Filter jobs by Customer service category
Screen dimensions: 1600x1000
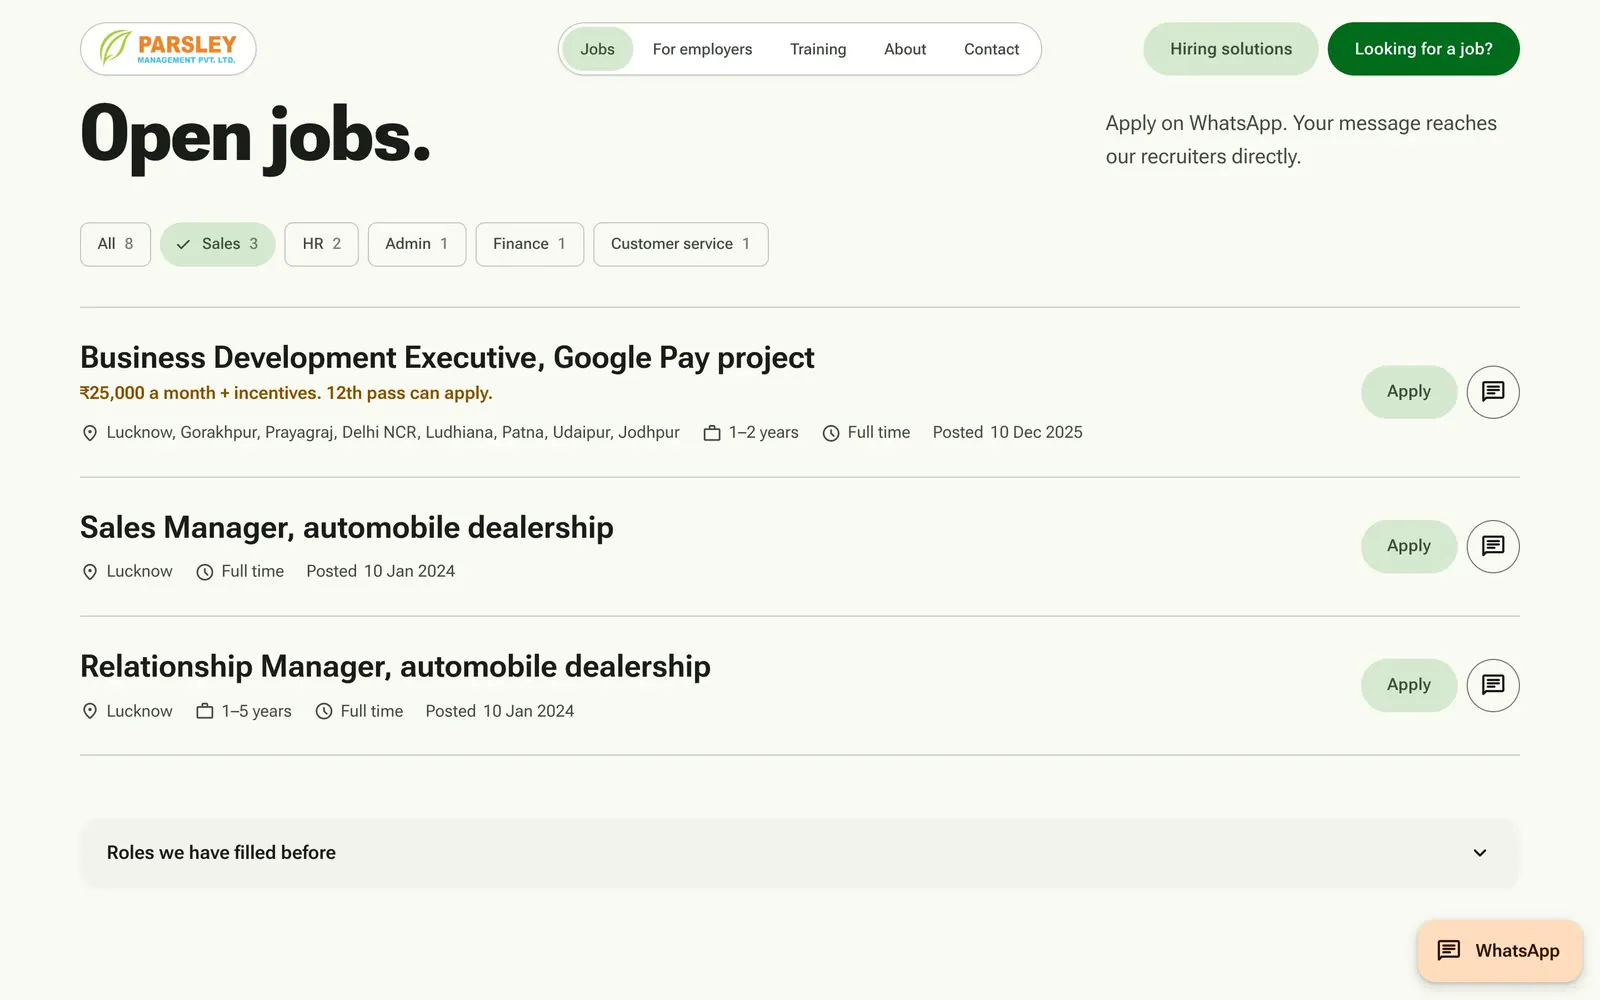pos(680,244)
